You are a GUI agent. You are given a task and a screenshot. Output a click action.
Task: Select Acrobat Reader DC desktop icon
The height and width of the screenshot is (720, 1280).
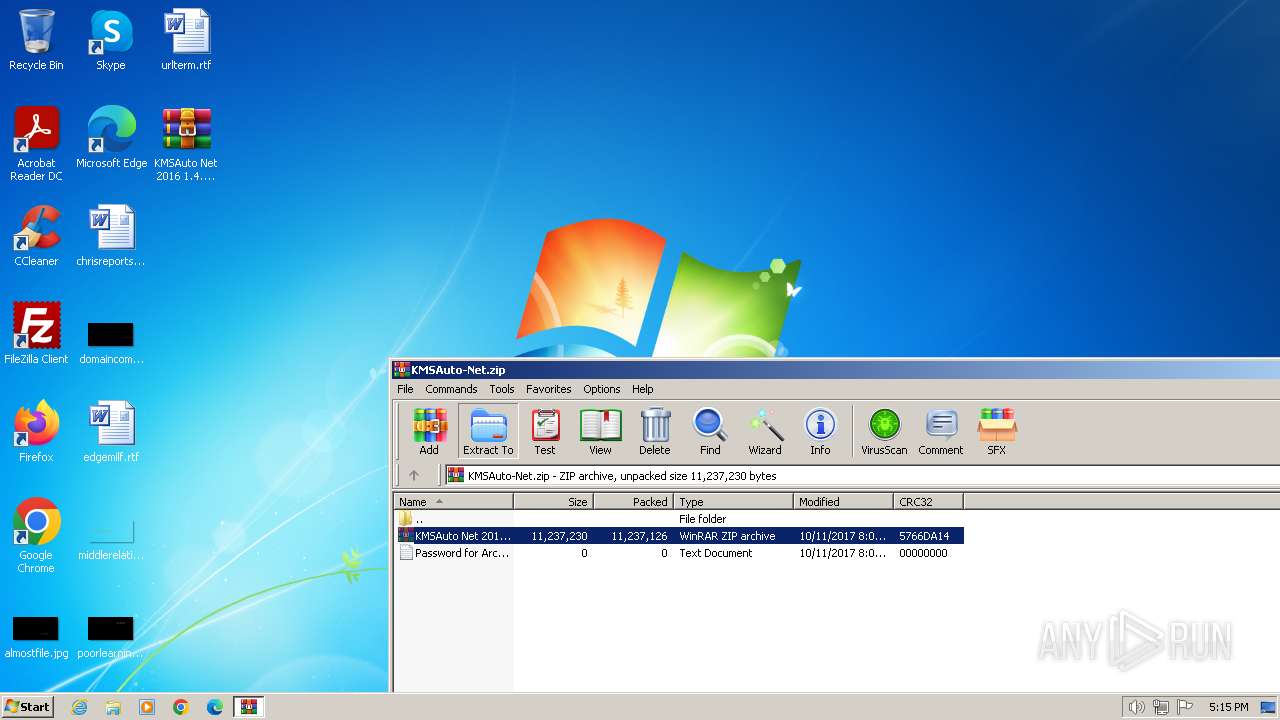click(36, 144)
